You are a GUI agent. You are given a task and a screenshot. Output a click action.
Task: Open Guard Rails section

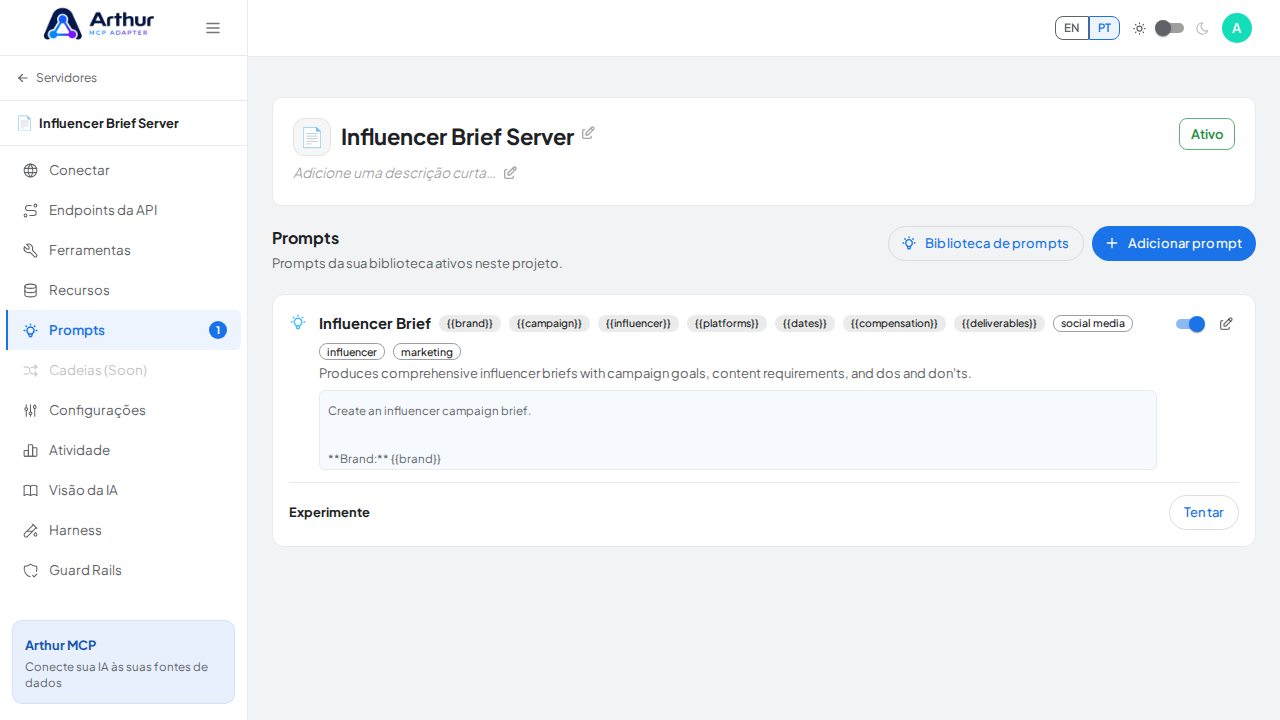pos(123,570)
